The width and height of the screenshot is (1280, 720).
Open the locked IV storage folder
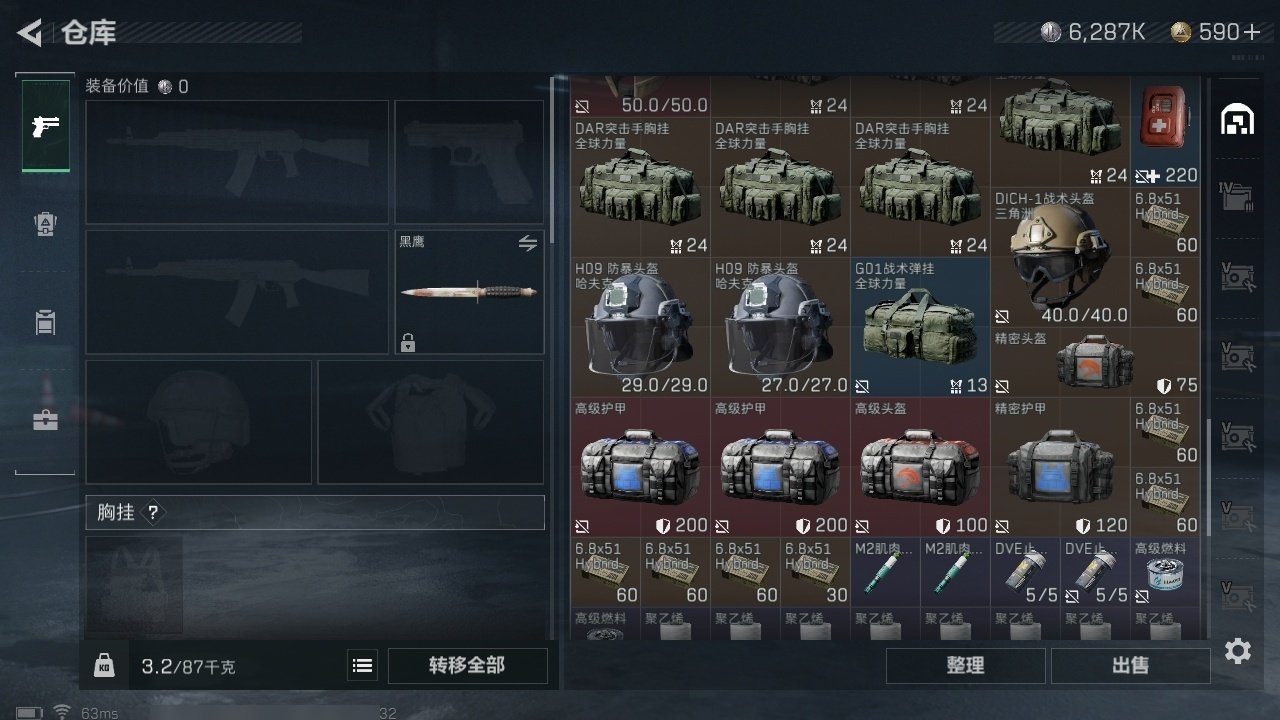coord(1237,195)
